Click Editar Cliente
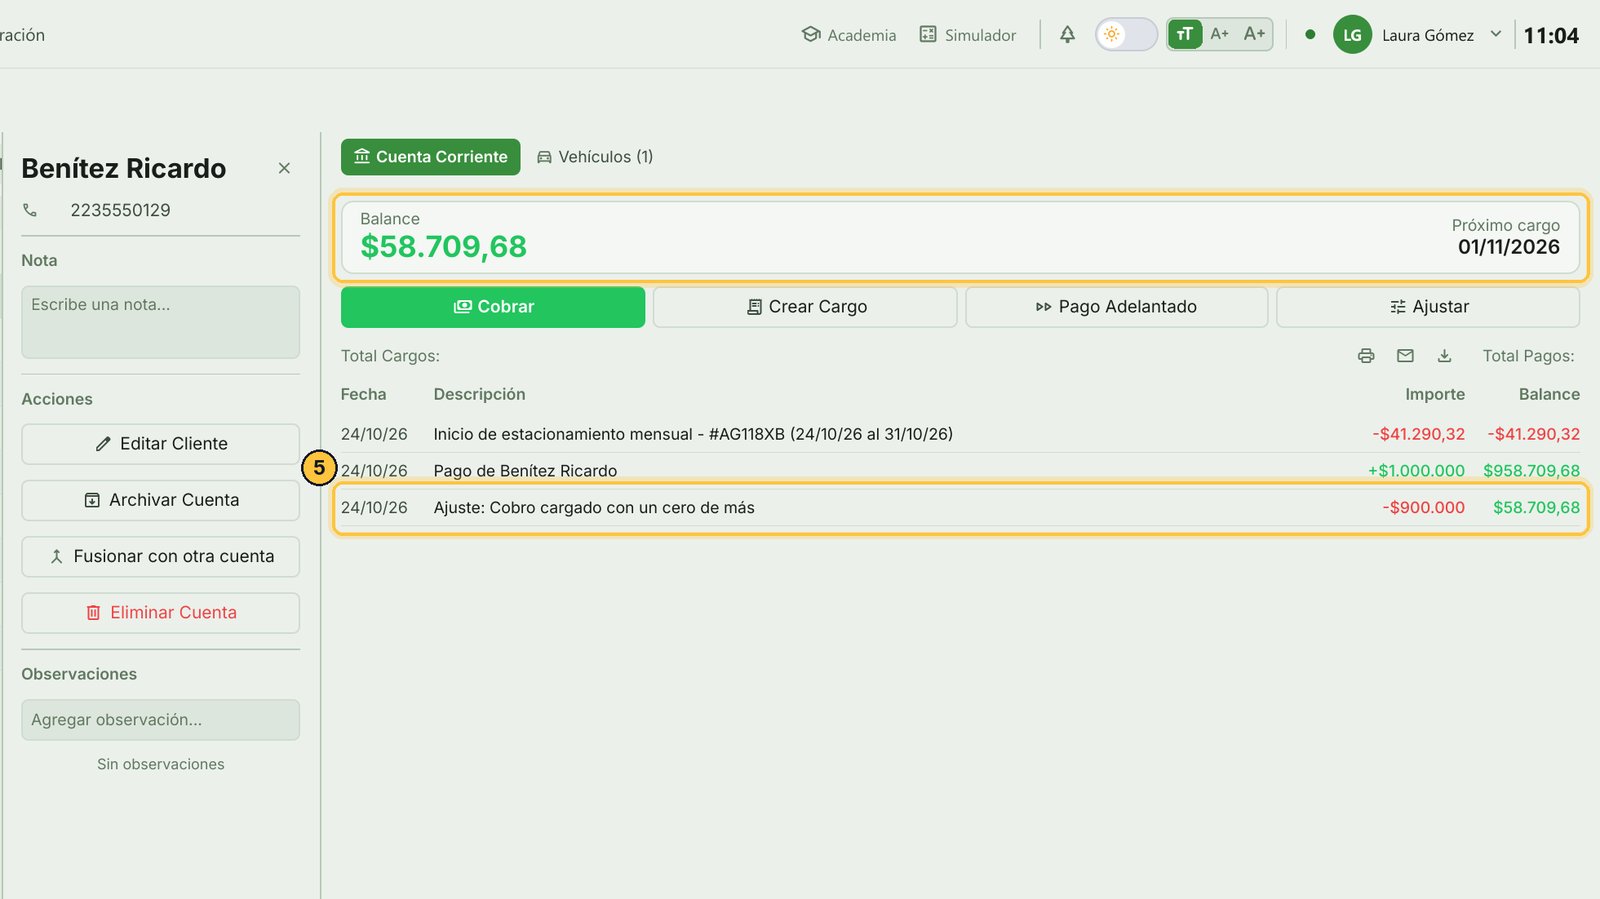Viewport: 1600px width, 899px height. pyautogui.click(x=160, y=444)
